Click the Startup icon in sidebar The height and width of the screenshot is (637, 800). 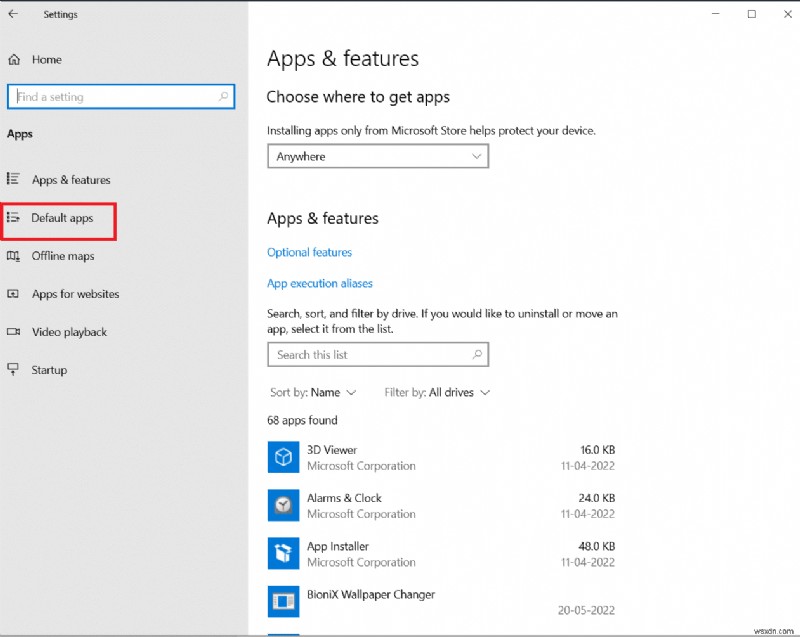(13, 370)
